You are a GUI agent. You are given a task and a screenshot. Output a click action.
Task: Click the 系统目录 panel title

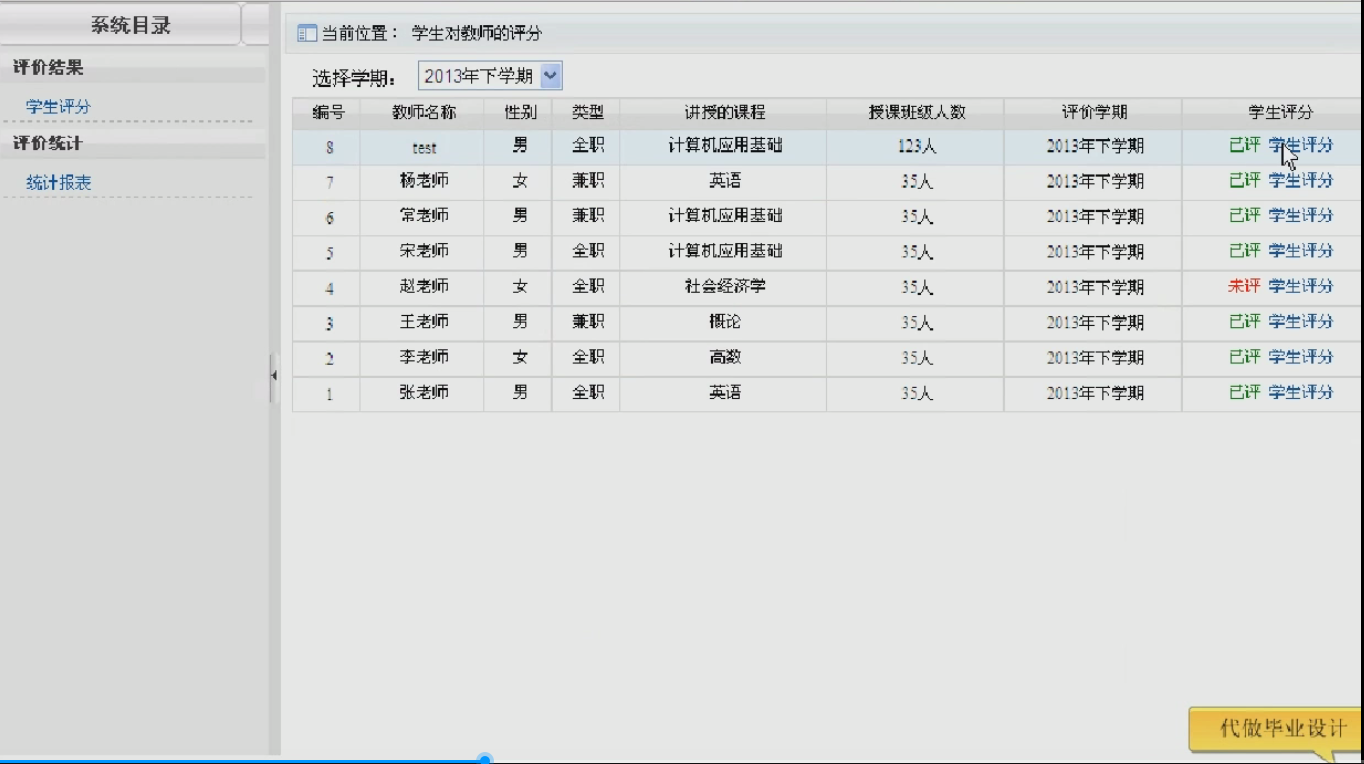tap(130, 26)
